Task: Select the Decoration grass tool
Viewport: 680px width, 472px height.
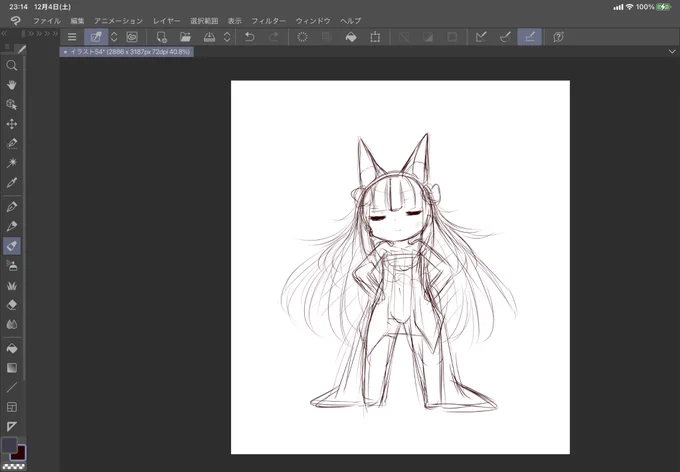Action: 12,285
